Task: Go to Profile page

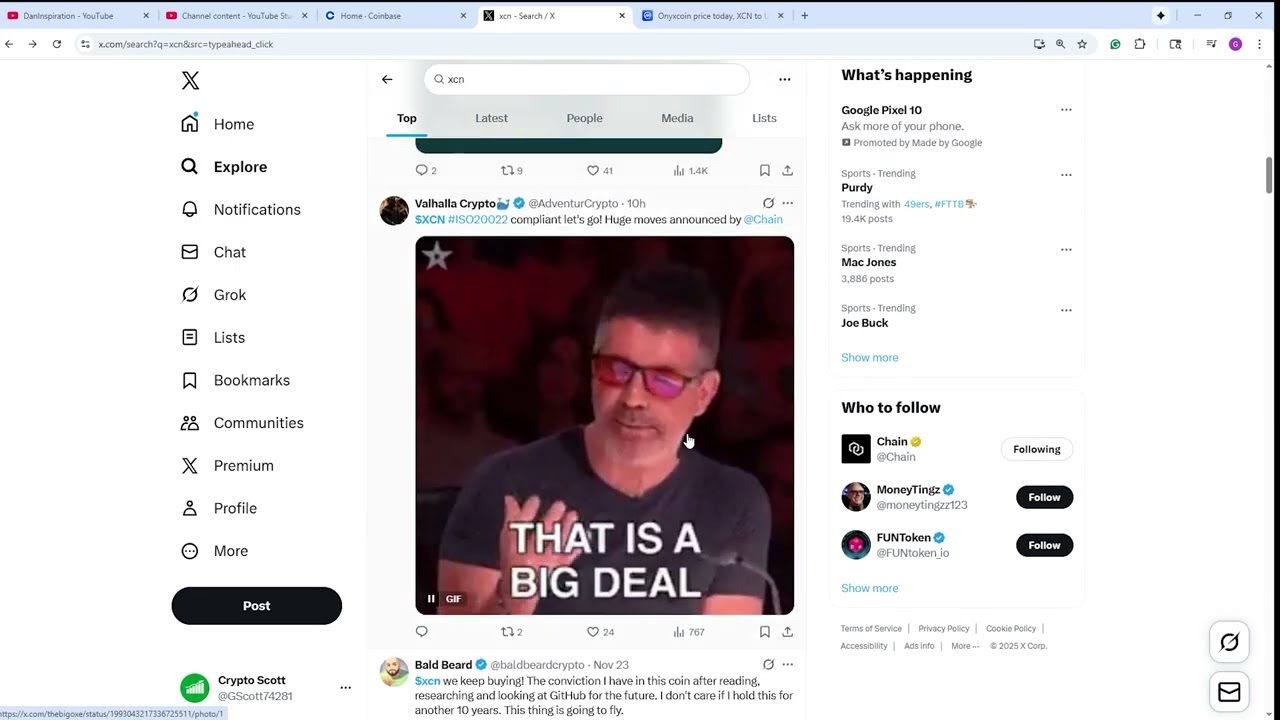Action: pos(218,508)
